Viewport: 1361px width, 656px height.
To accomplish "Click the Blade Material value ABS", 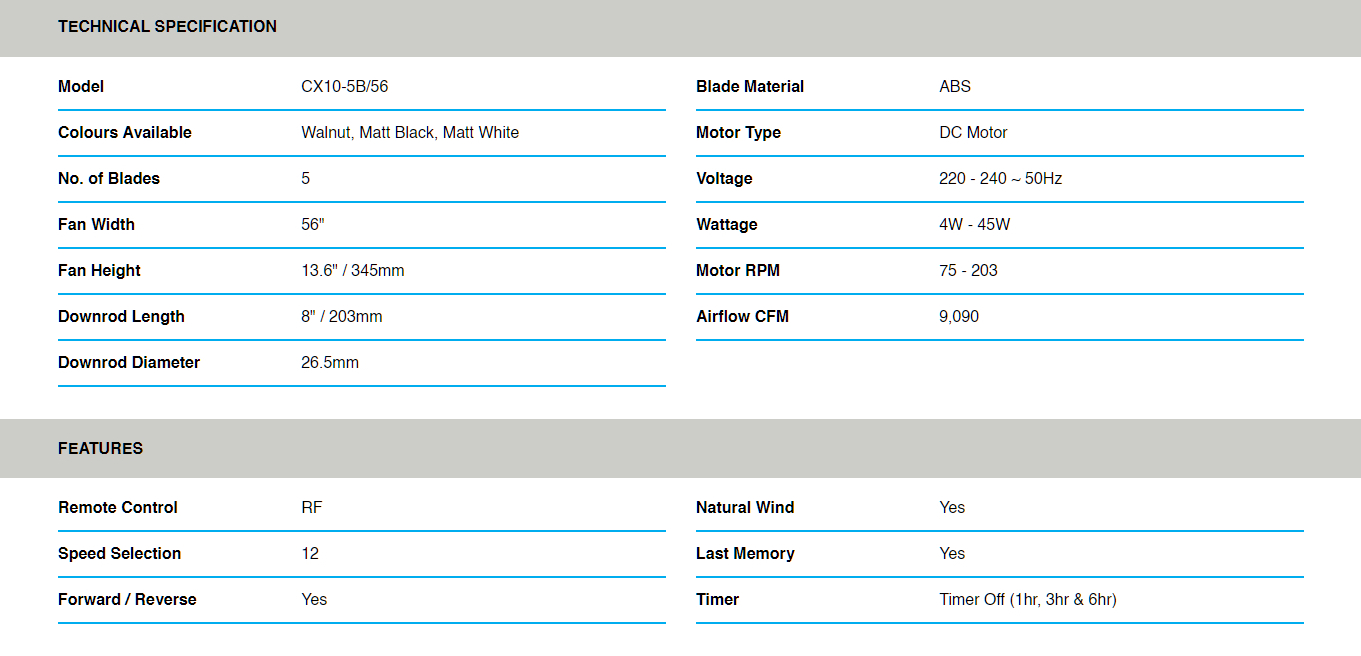I will pyautogui.click(x=955, y=87).
